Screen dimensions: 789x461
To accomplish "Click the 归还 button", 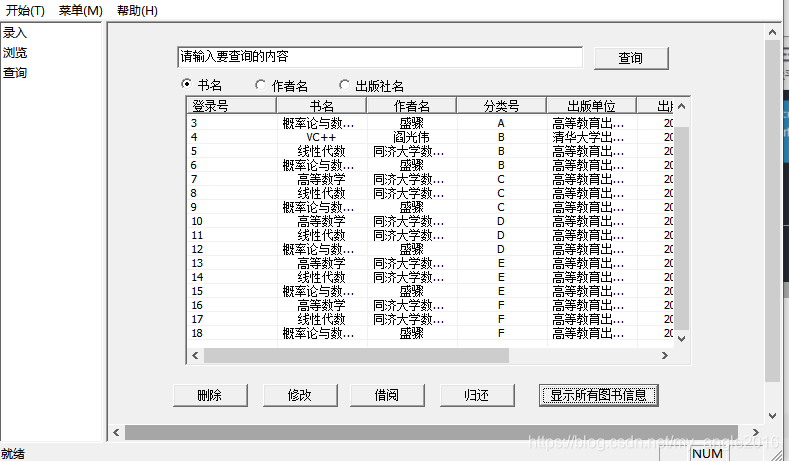I will (477, 396).
